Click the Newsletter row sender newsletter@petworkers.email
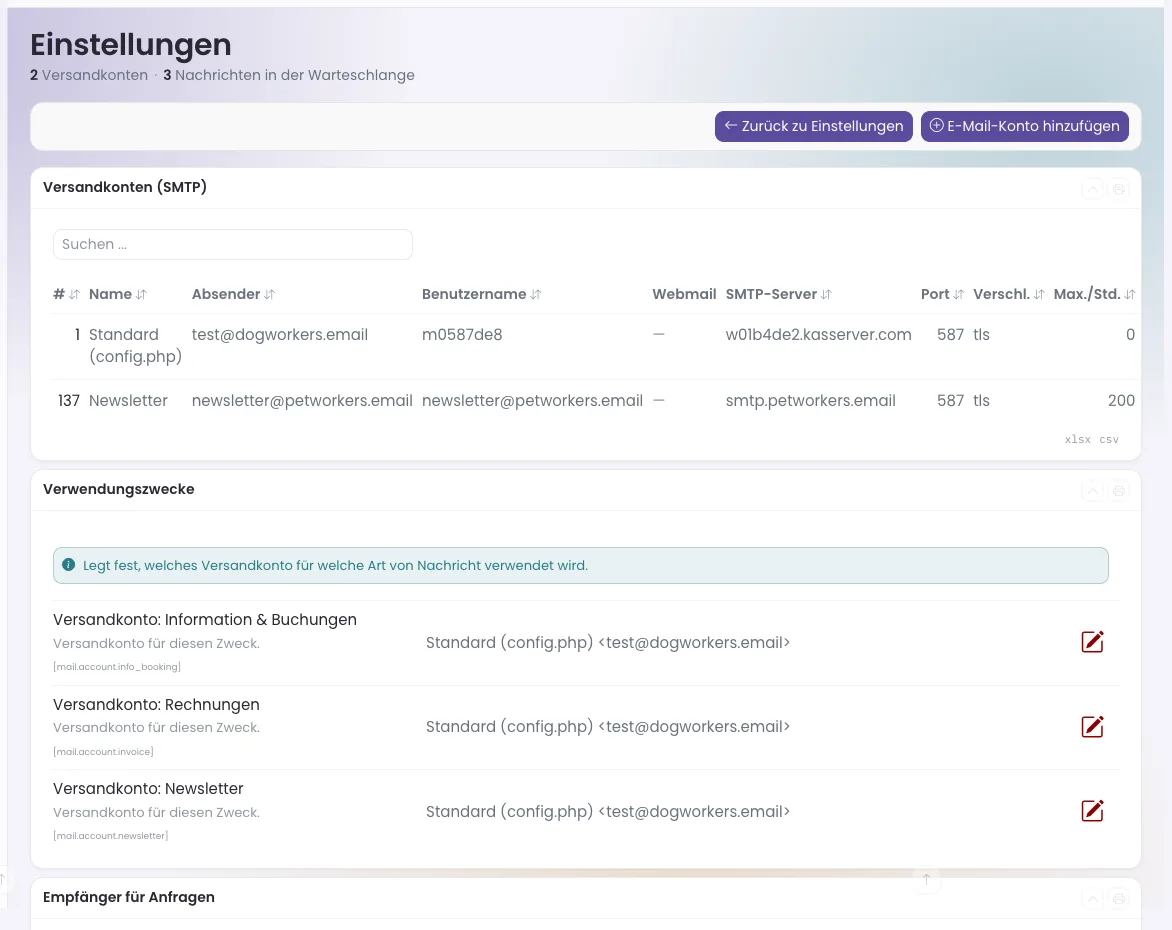Viewport: 1172px width, 930px height. pos(302,401)
